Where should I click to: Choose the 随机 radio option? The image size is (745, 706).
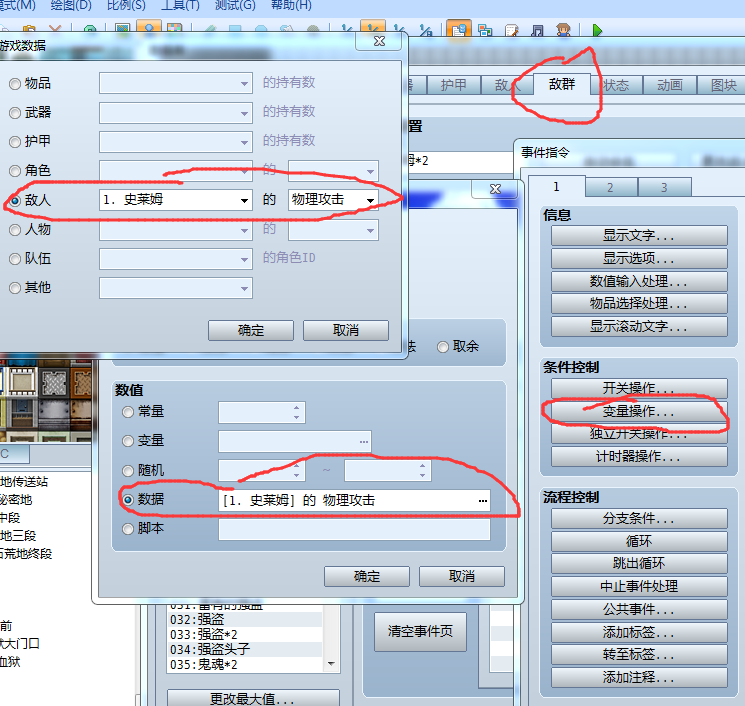click(x=128, y=471)
